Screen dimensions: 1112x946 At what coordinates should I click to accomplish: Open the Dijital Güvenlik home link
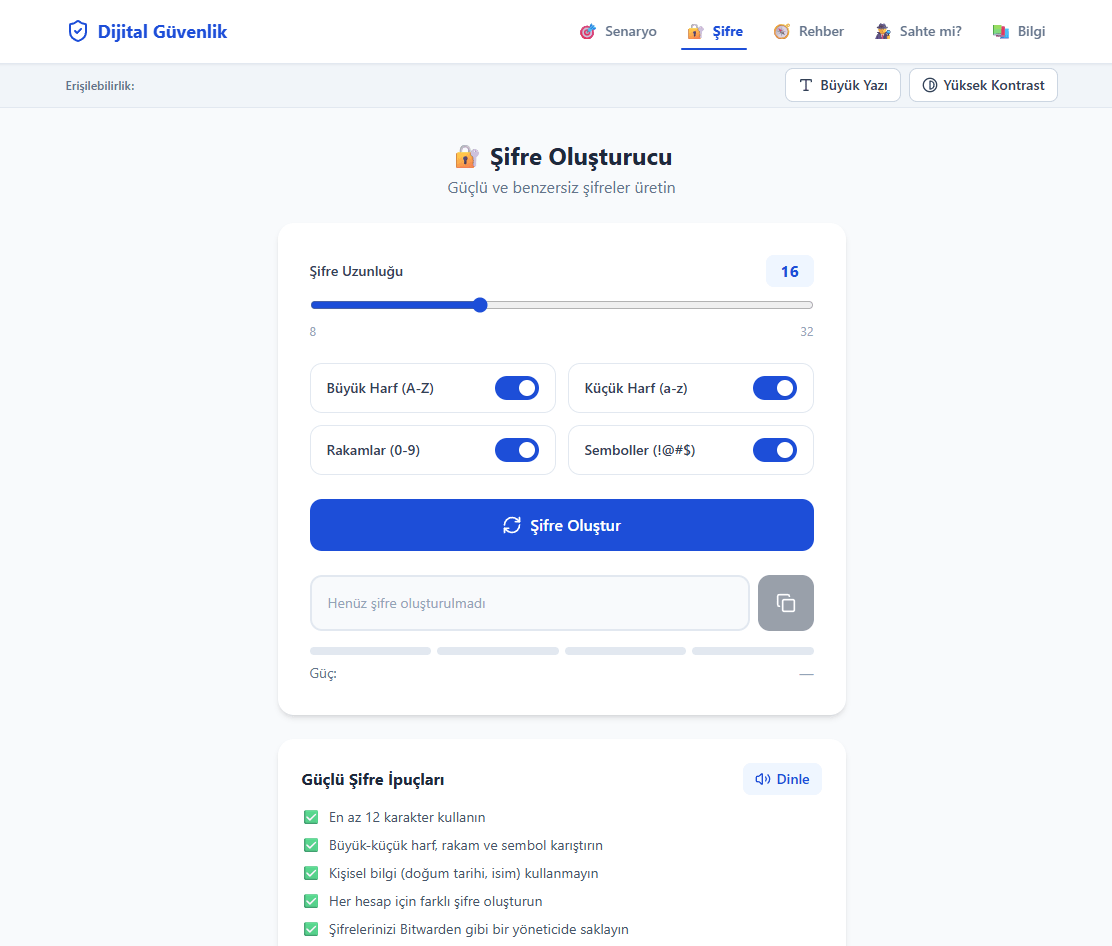pyautogui.click(x=148, y=31)
